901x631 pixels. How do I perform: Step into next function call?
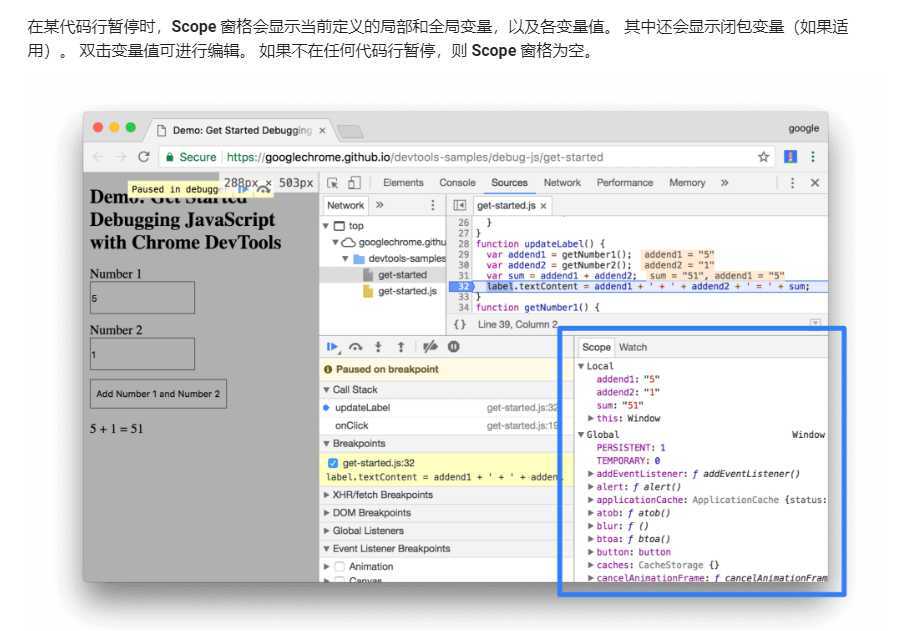378,347
